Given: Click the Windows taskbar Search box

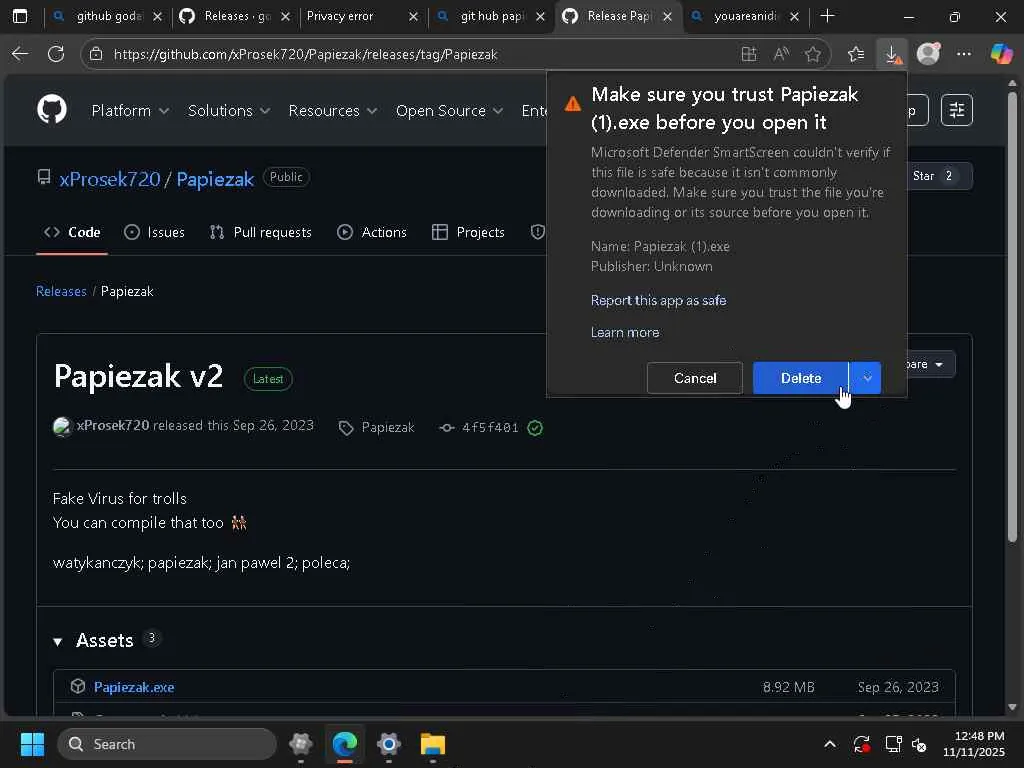Looking at the screenshot, I should (x=167, y=744).
